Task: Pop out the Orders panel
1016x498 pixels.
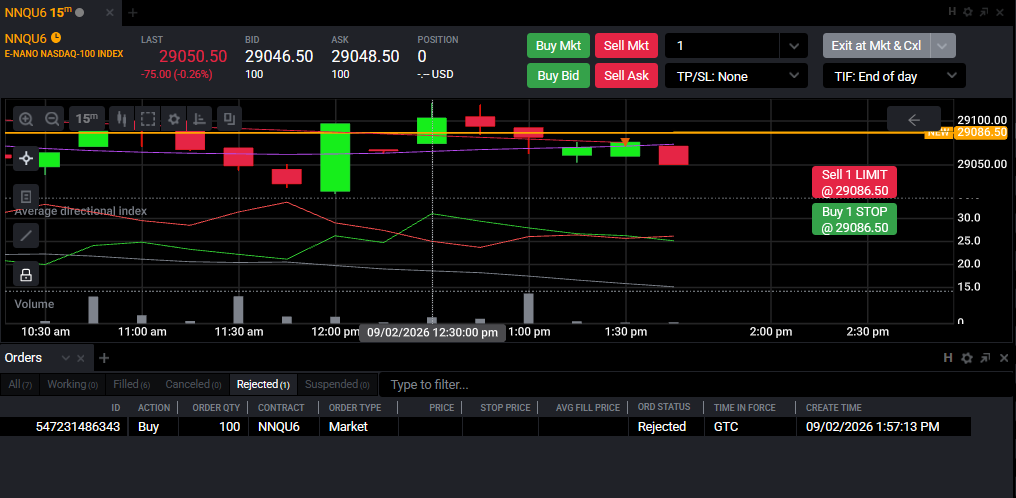Action: click(985, 357)
